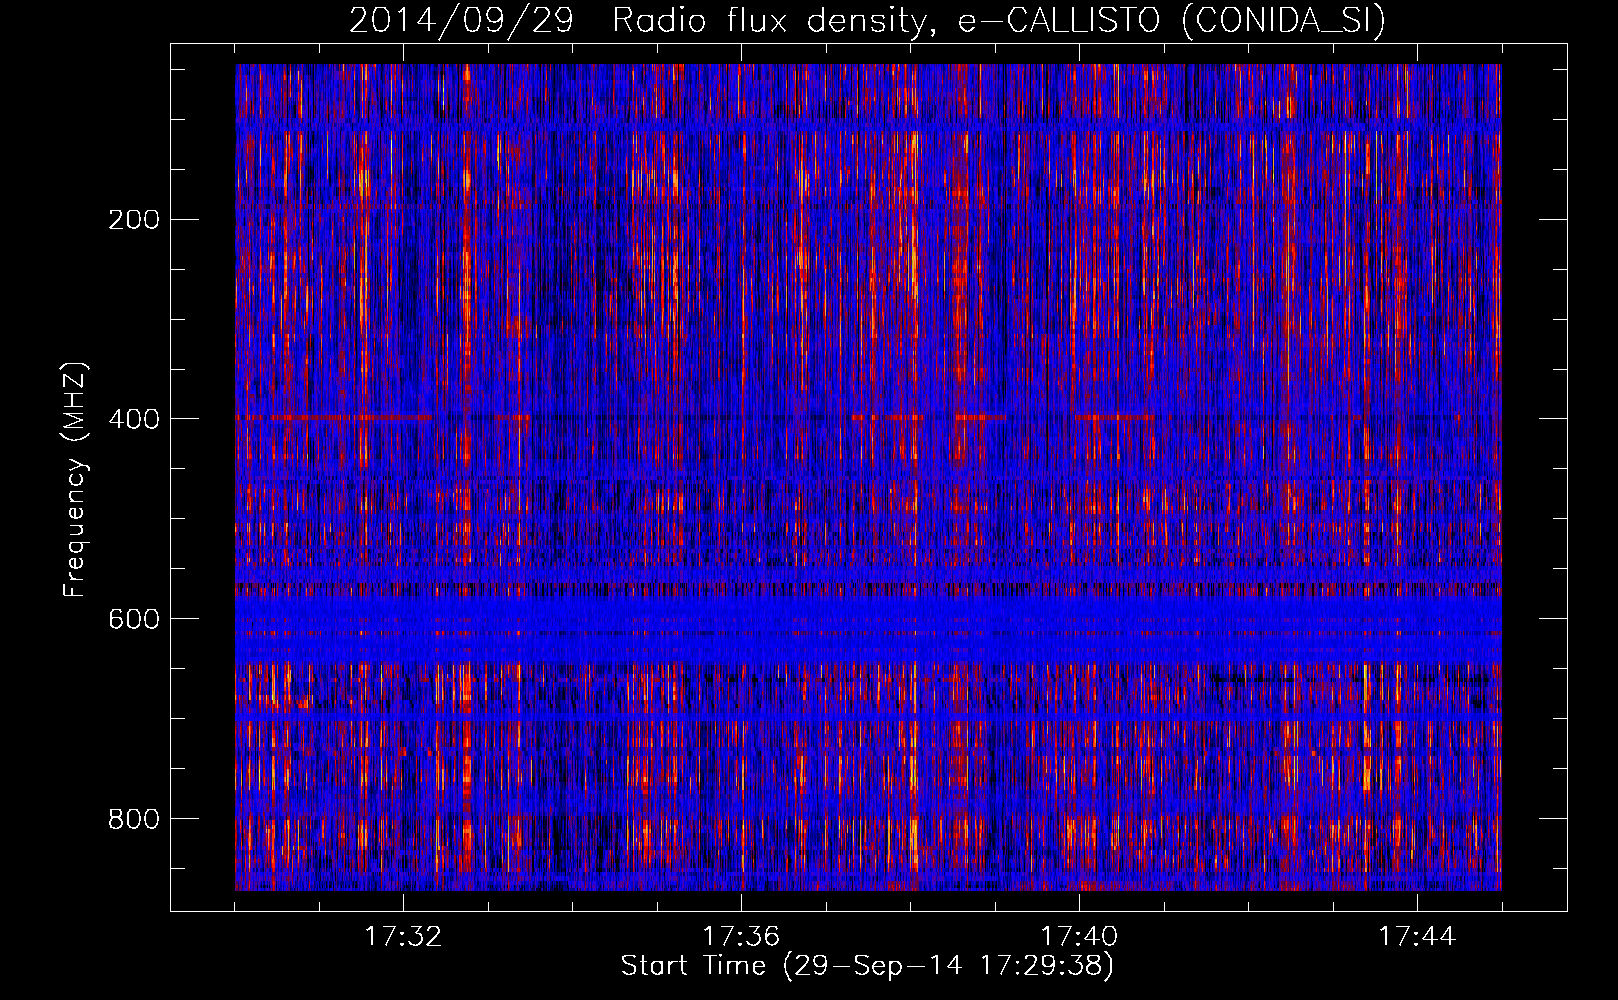Click the 17:32 time tick label
Image resolution: width=1618 pixels, height=1000 pixels.
click(403, 937)
